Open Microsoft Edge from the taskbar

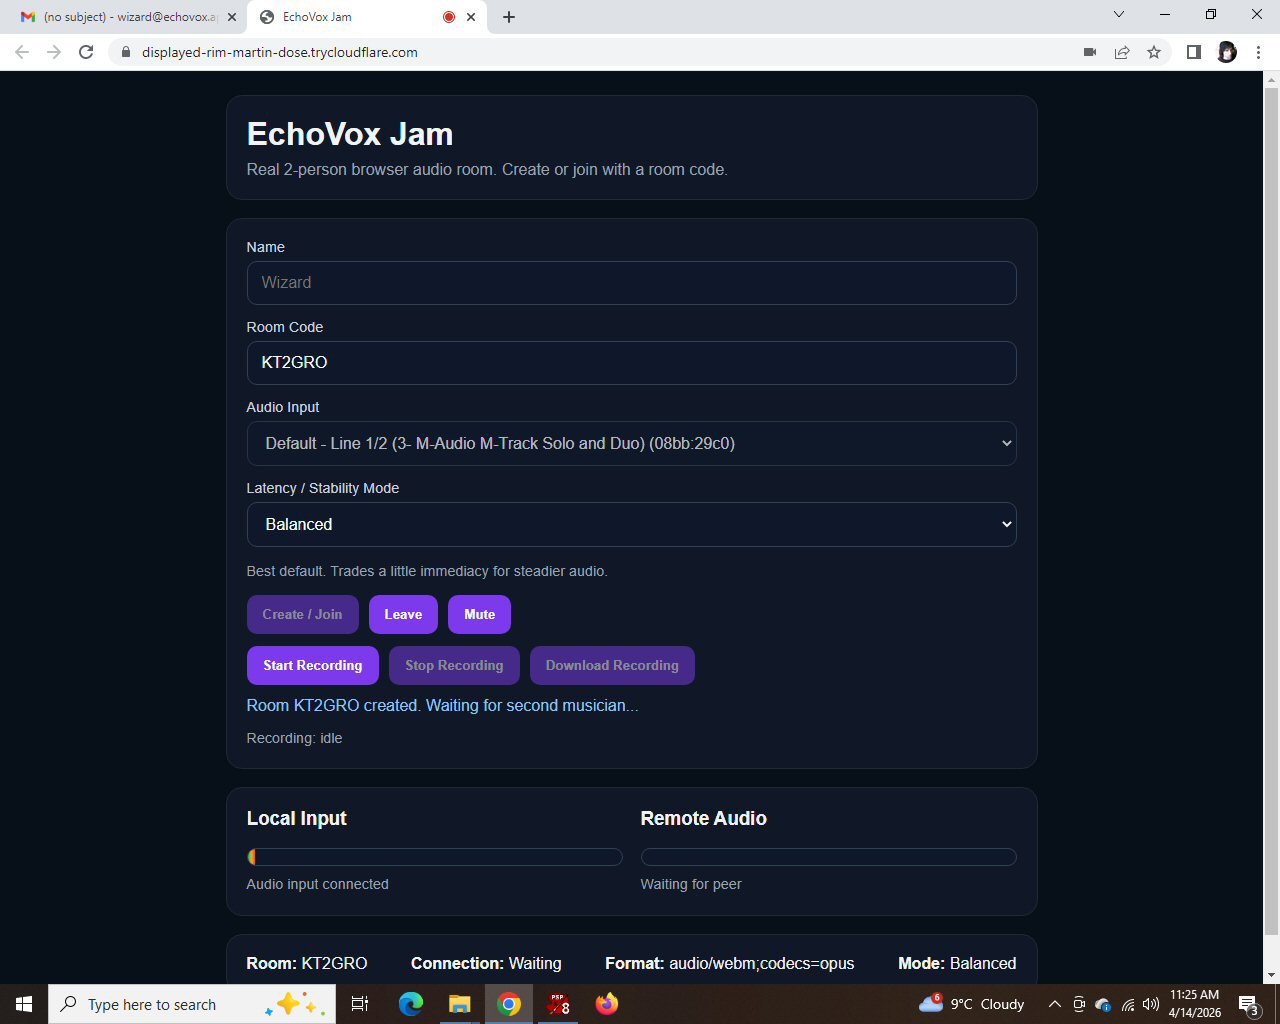(411, 1004)
